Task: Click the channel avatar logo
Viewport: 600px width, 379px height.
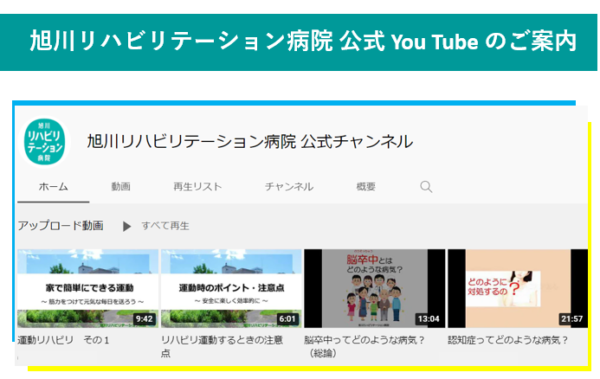Action: coord(44,142)
